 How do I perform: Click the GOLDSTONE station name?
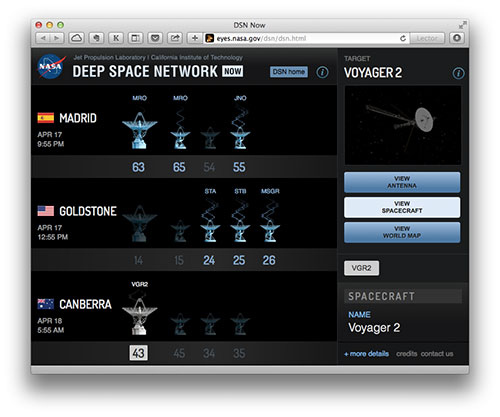pos(88,211)
